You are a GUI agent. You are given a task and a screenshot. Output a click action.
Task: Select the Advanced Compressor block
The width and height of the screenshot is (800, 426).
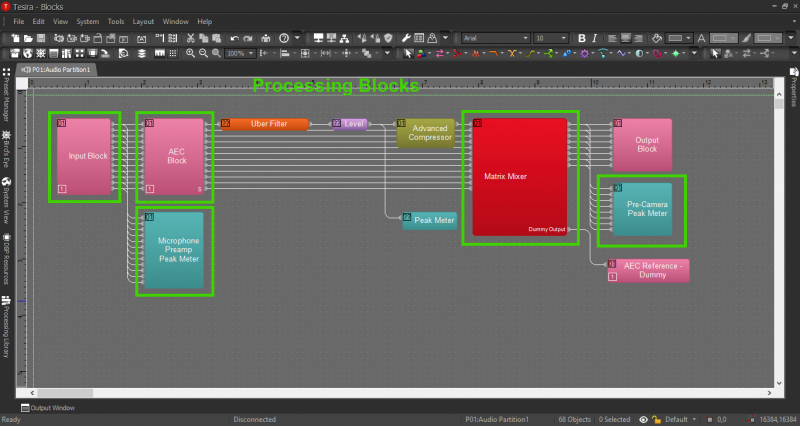[x=426, y=133]
